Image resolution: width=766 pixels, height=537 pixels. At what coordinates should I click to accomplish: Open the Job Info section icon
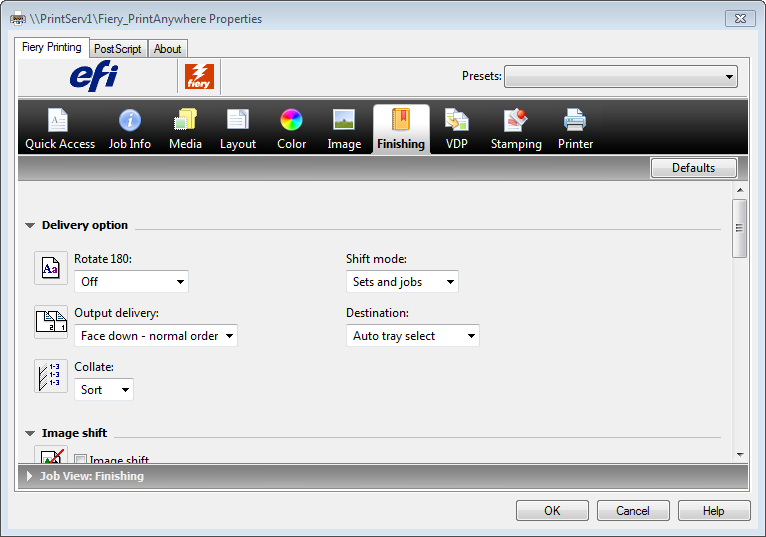[x=130, y=121]
